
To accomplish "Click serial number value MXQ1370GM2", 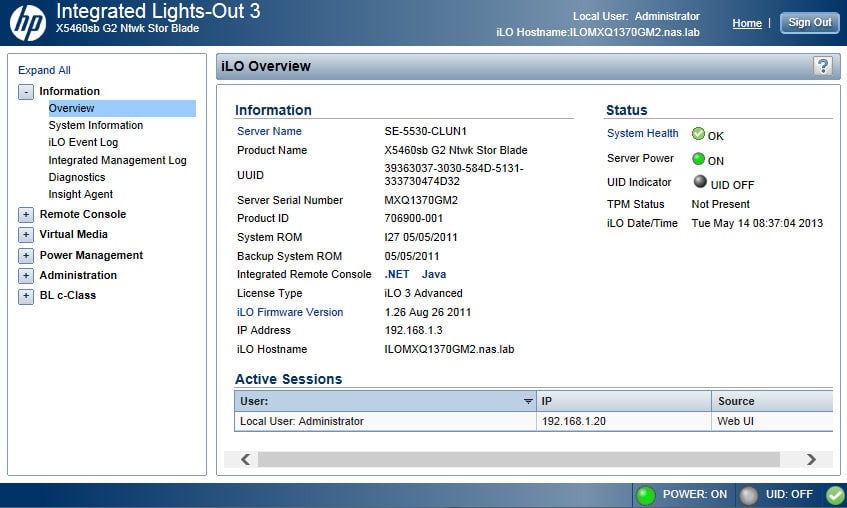I will point(421,200).
